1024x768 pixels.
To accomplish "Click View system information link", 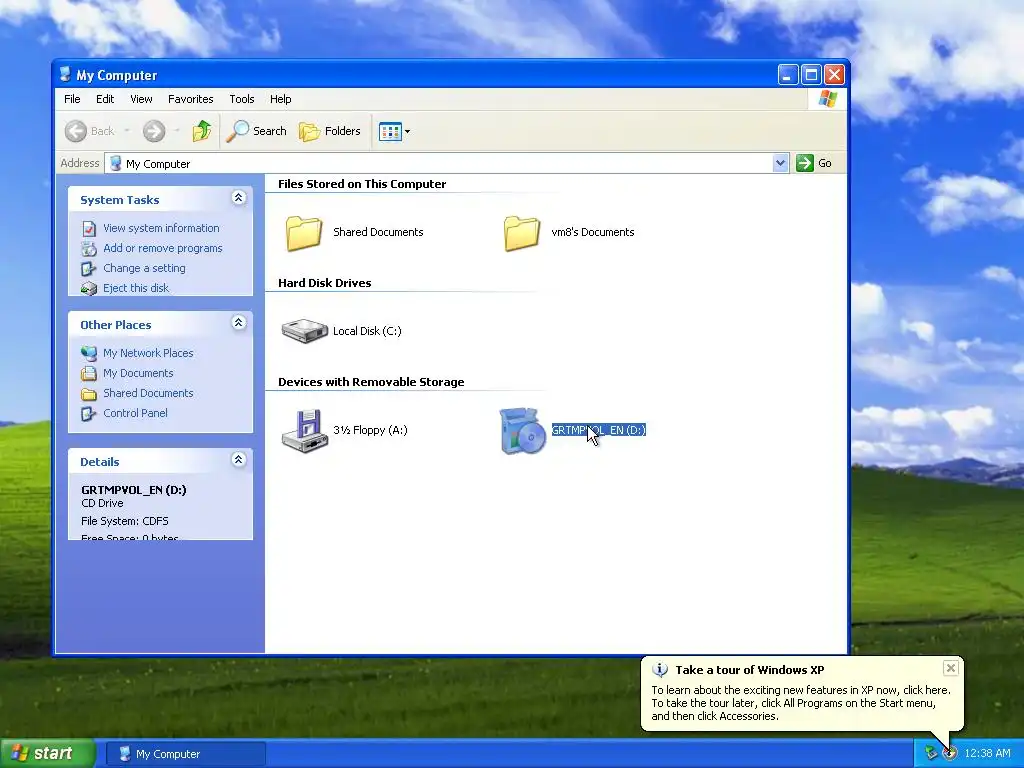I will (161, 228).
